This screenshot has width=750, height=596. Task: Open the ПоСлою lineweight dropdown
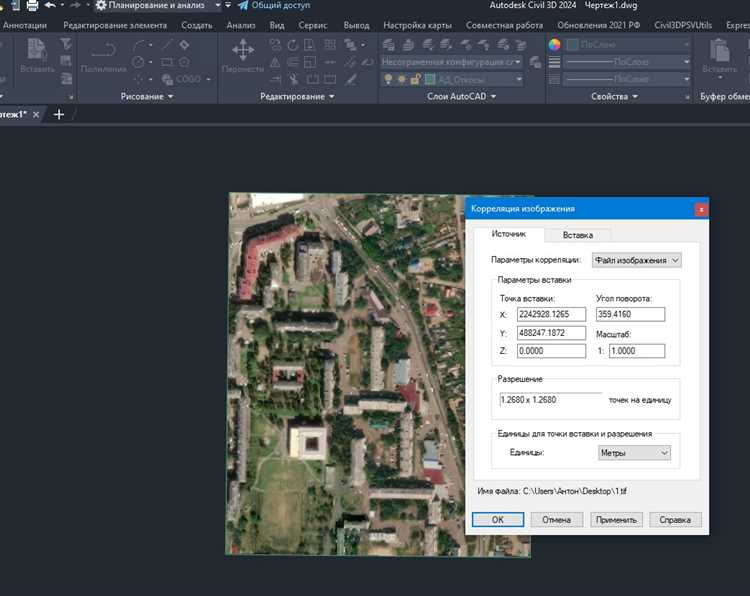point(628,62)
